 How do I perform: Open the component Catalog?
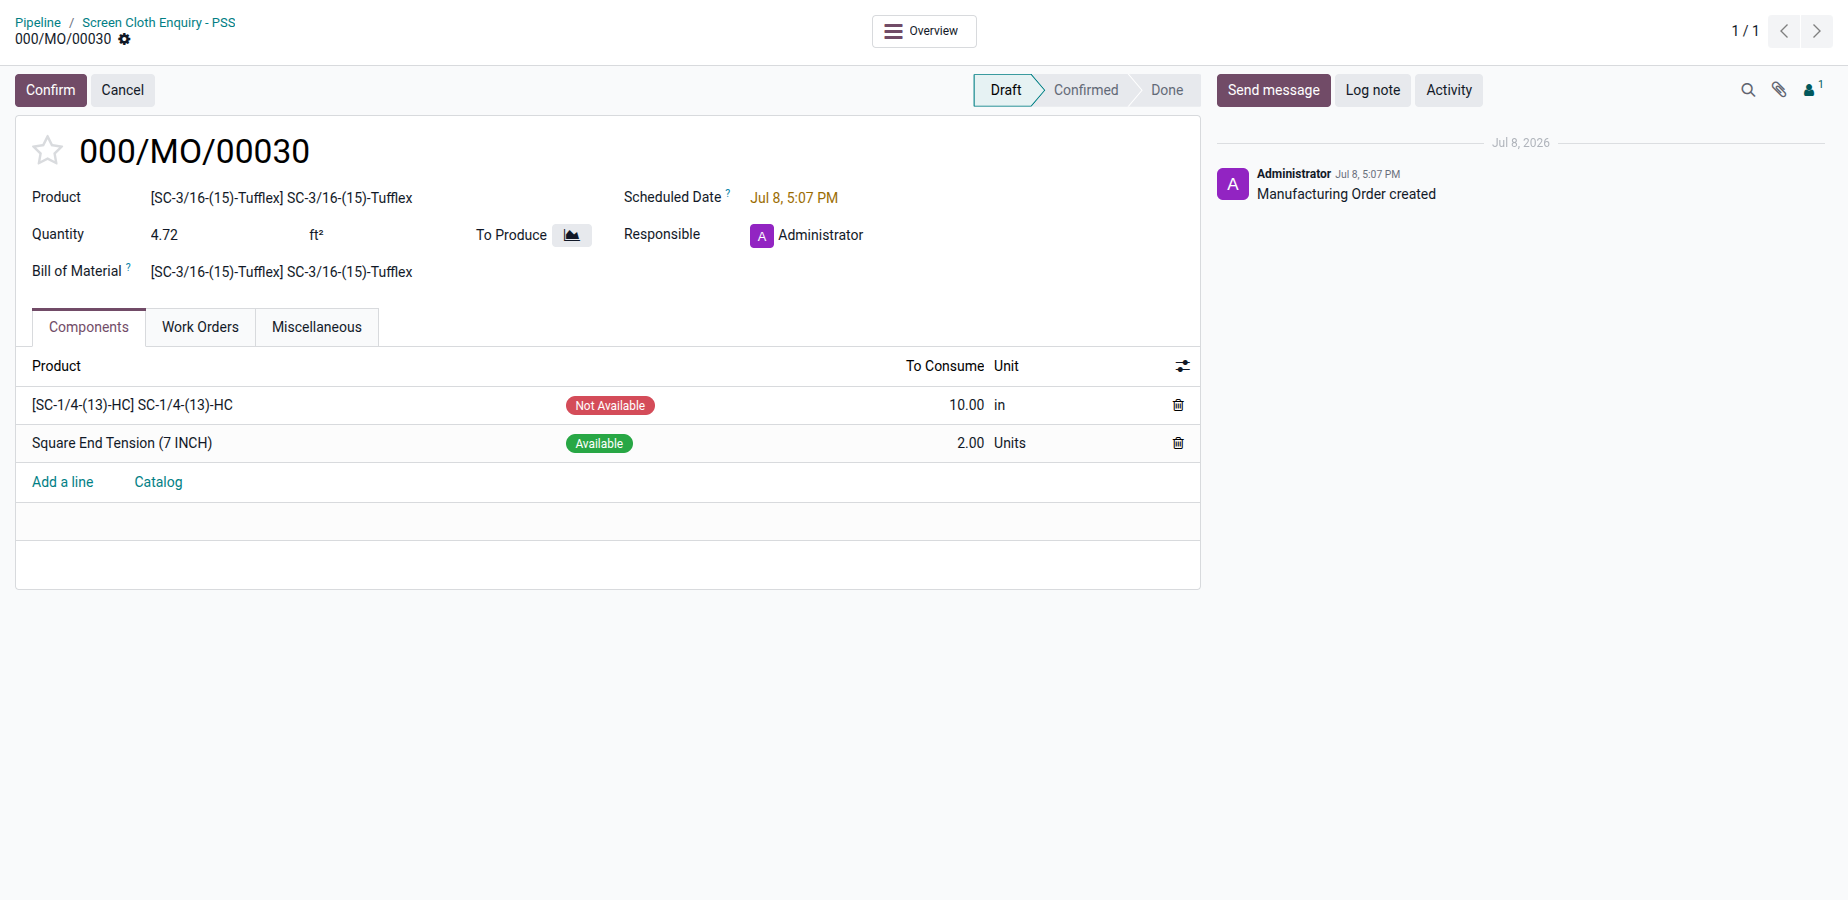tap(159, 482)
